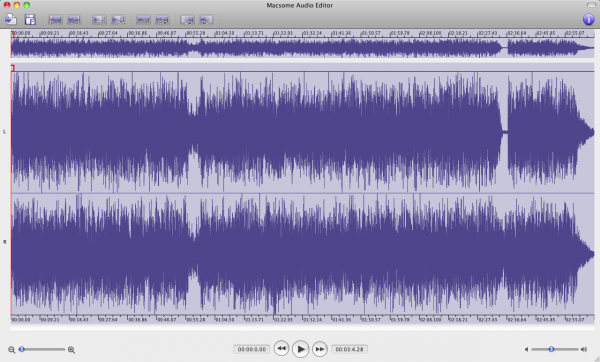Click the loud-volume speaker icon

(x=584, y=349)
